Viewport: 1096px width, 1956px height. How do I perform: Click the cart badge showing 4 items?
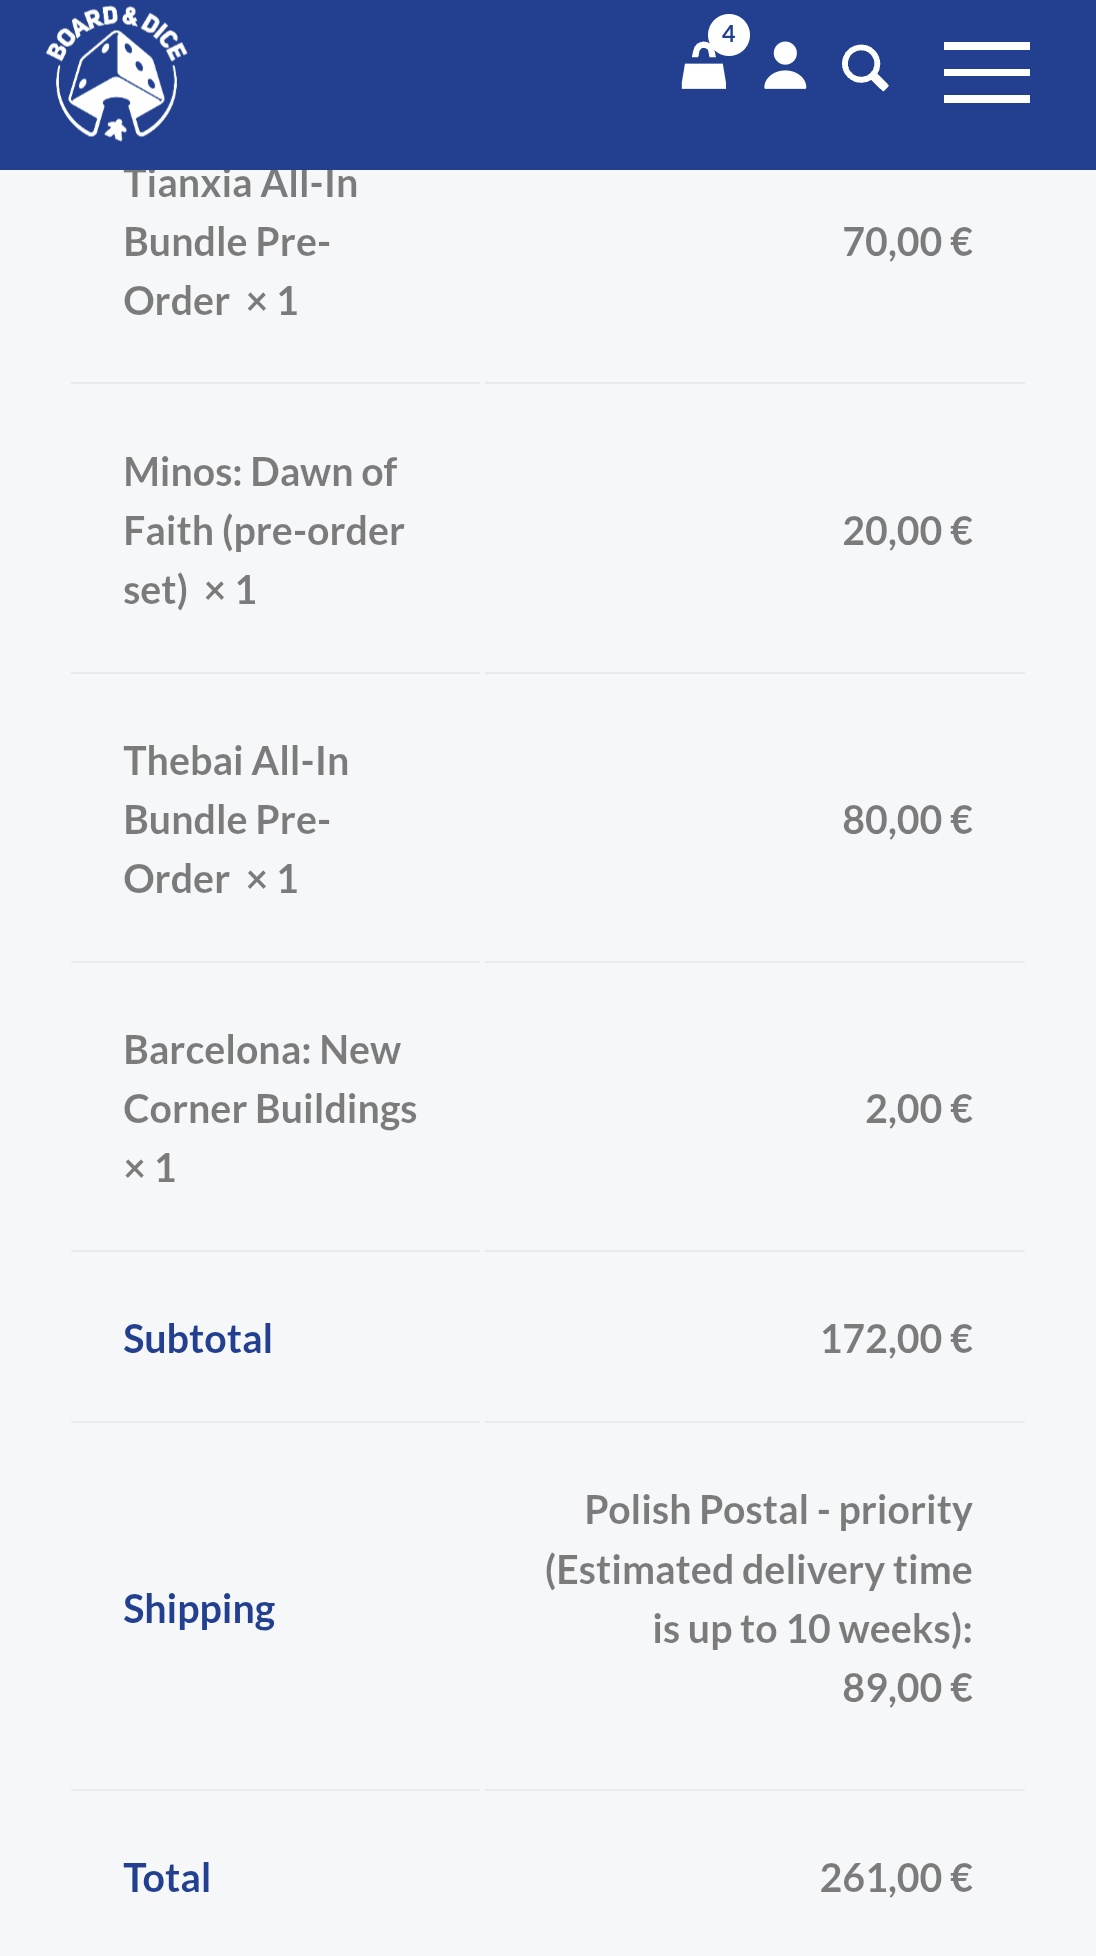coord(729,35)
